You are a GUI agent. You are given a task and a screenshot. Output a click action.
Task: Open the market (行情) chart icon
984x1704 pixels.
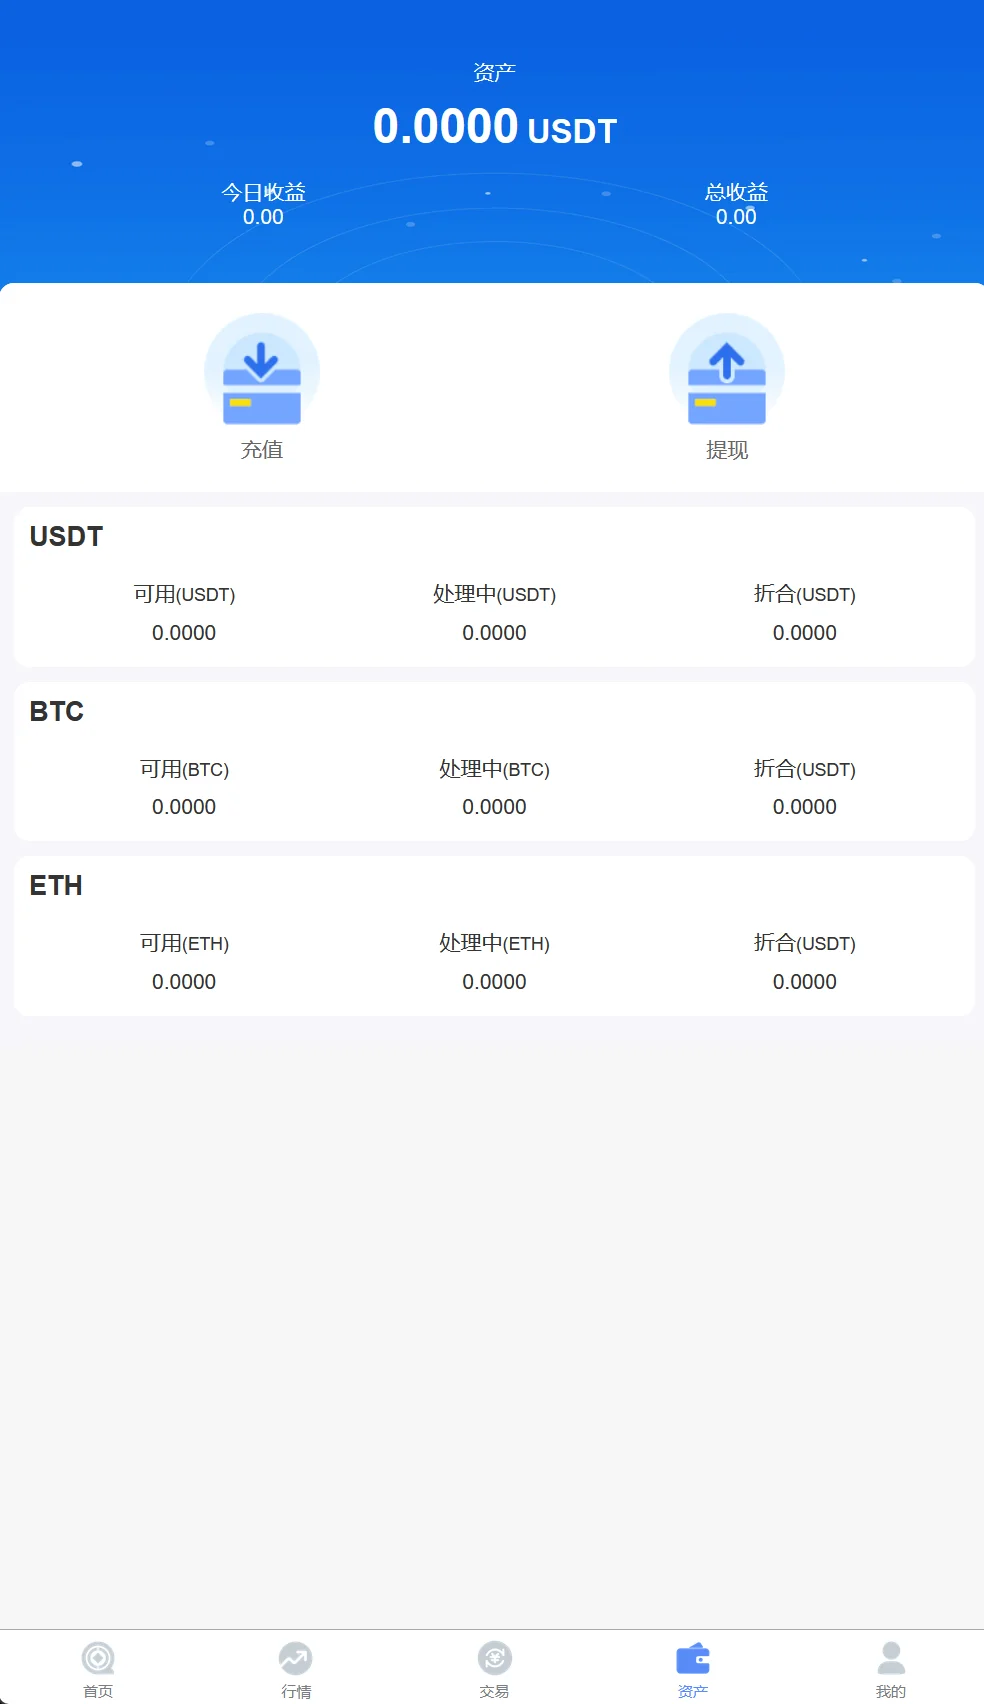[295, 1658]
